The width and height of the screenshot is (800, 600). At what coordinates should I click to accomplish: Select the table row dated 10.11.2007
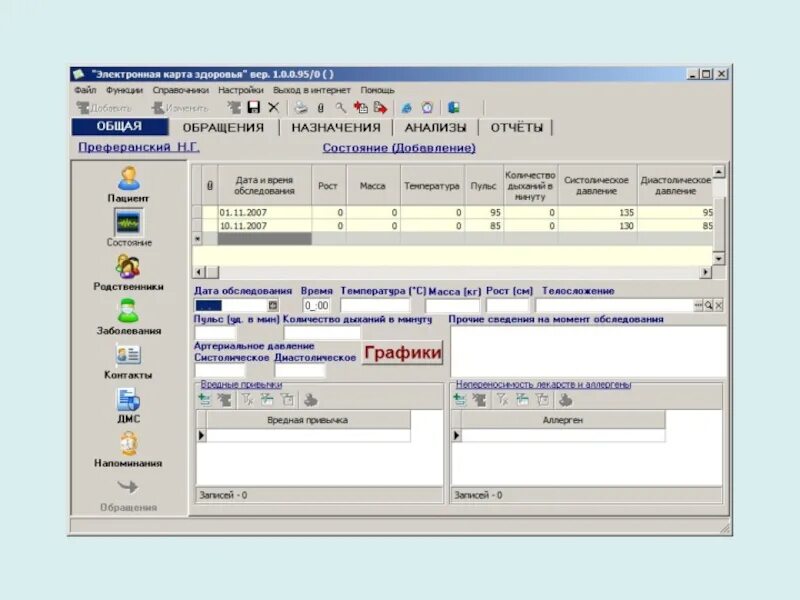(453, 226)
